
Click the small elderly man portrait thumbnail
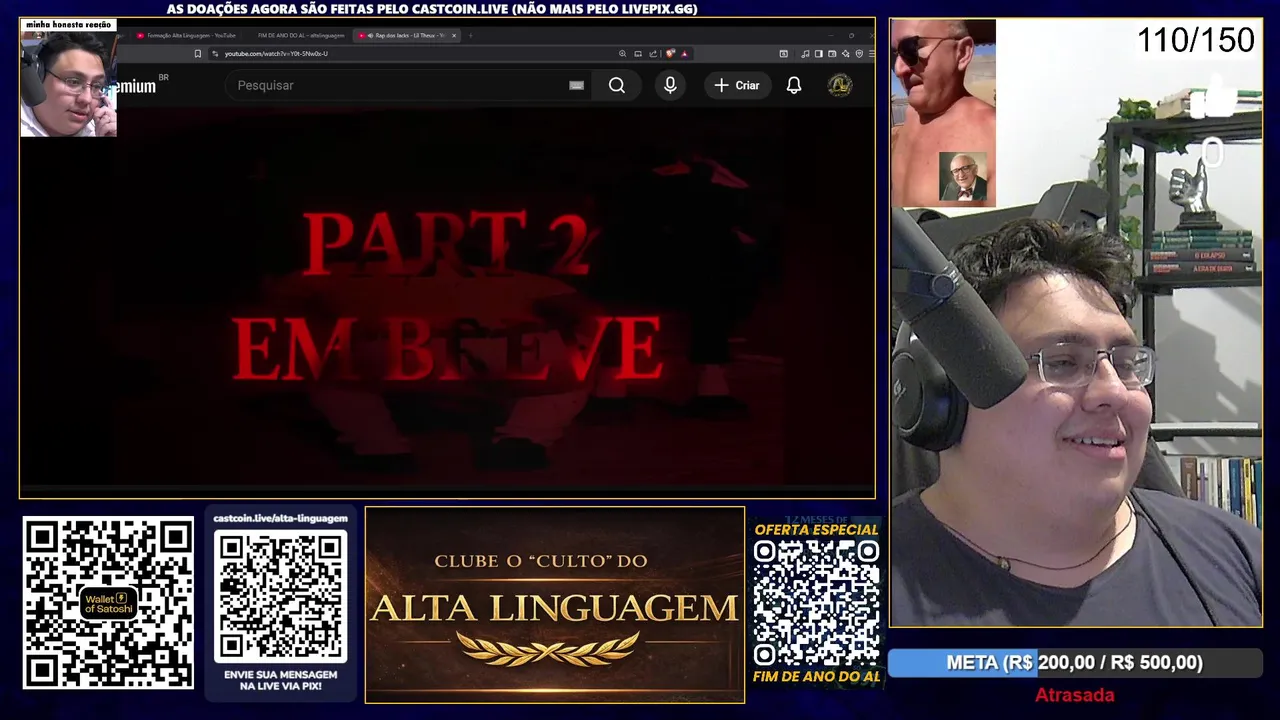coord(964,177)
